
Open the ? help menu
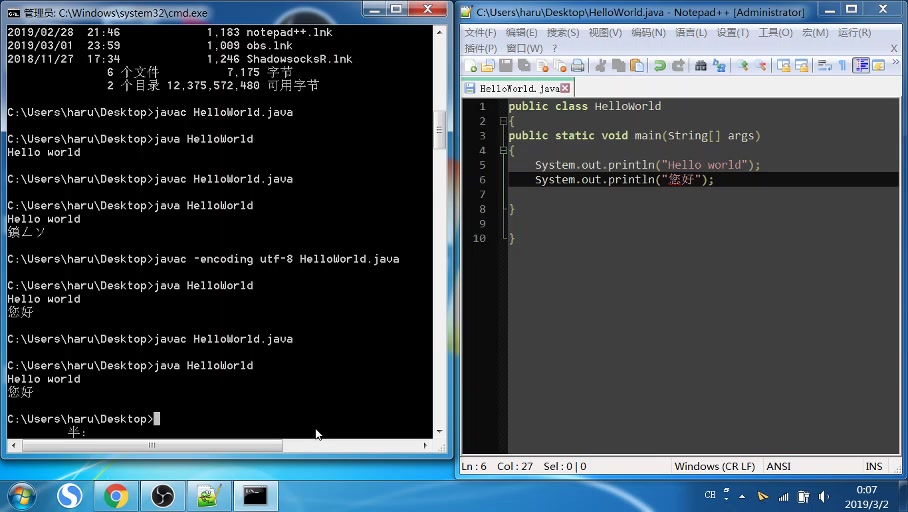click(x=554, y=48)
